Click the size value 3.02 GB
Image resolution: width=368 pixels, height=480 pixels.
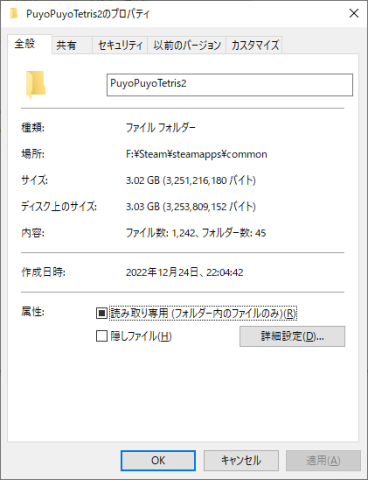click(x=143, y=180)
